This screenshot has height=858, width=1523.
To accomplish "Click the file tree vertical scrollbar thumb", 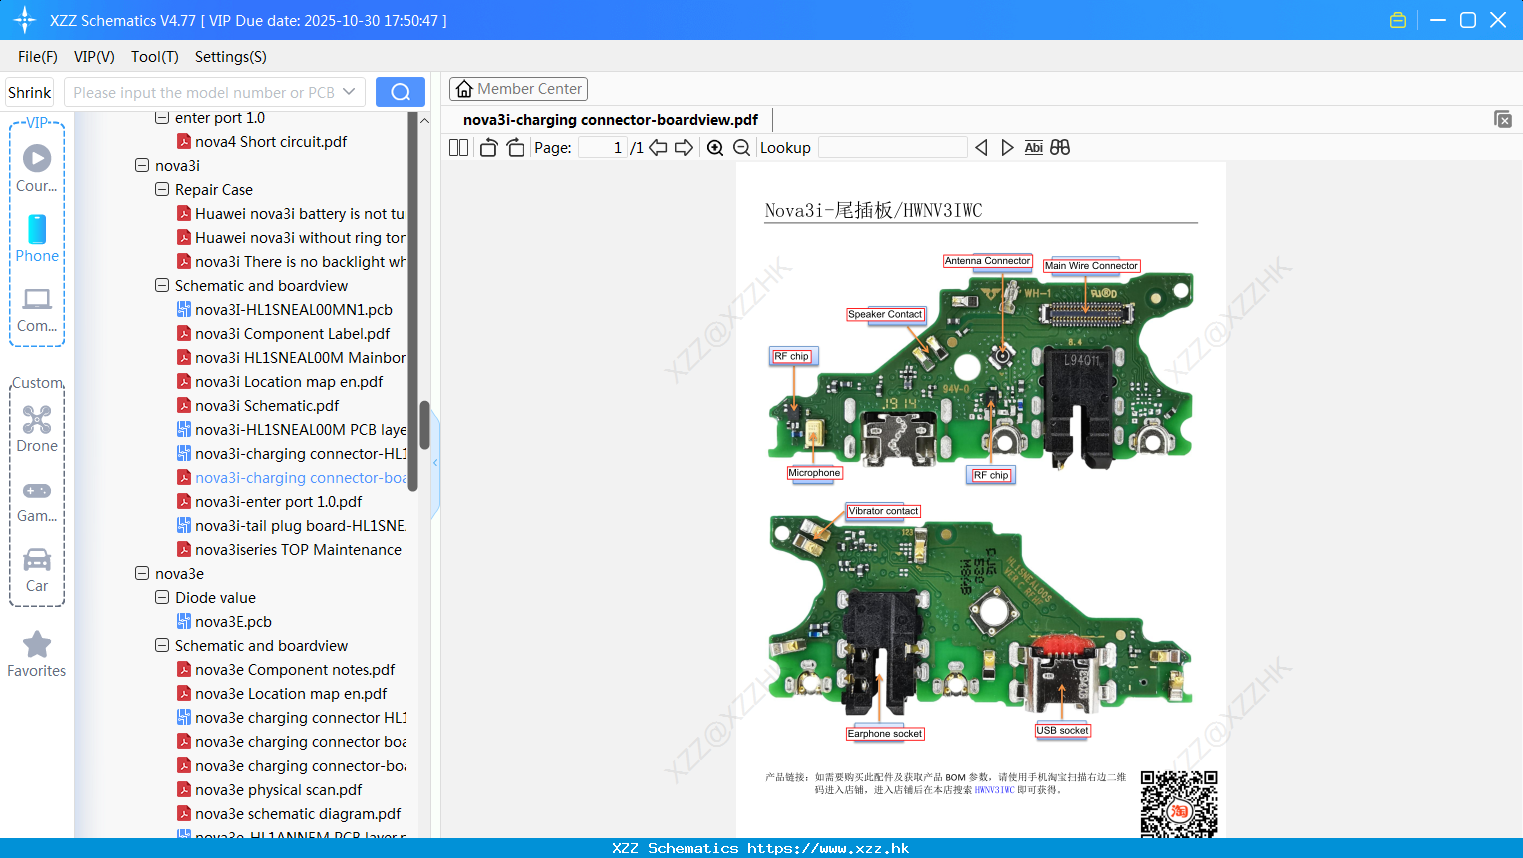I will 424,425.
